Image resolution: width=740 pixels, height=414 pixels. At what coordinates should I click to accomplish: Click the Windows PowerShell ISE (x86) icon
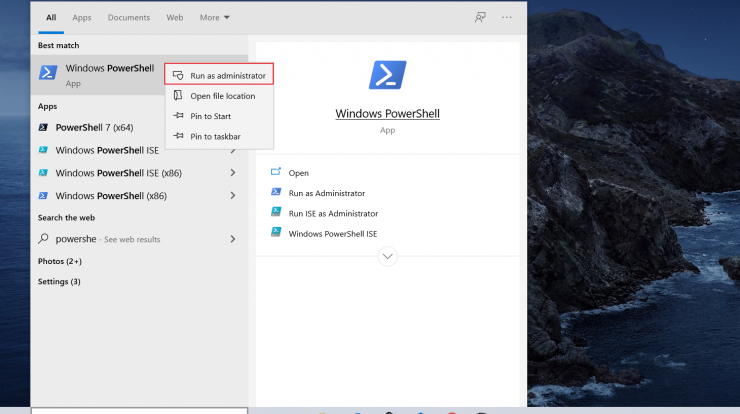pyautogui.click(x=43, y=172)
